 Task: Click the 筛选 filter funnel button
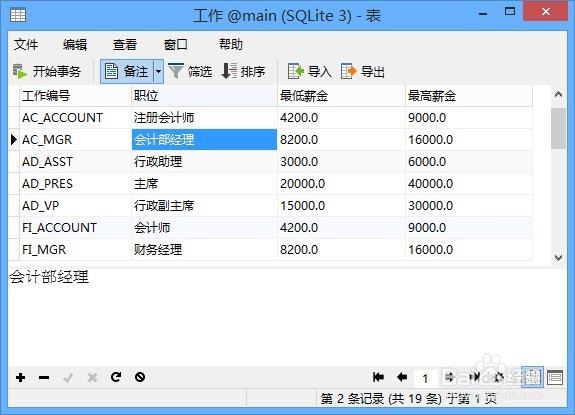[x=190, y=71]
